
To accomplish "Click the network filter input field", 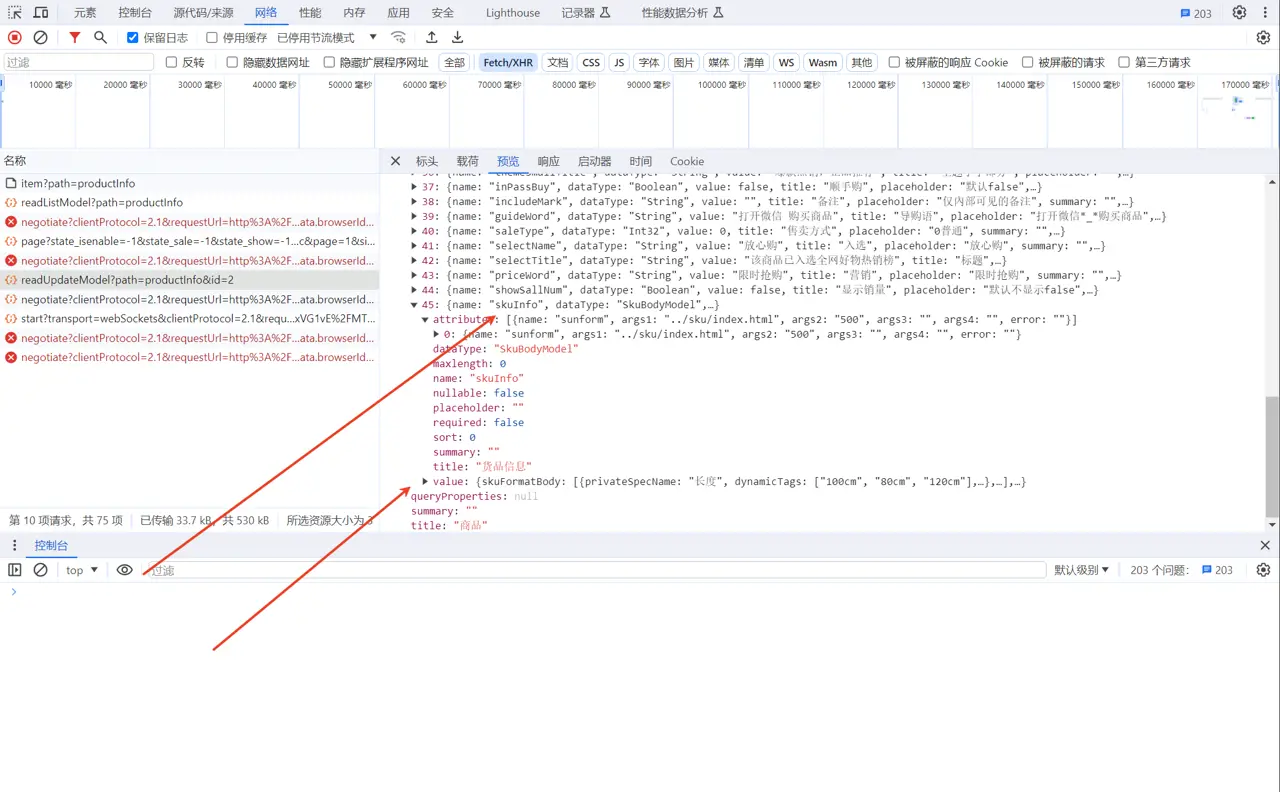I will [x=79, y=62].
